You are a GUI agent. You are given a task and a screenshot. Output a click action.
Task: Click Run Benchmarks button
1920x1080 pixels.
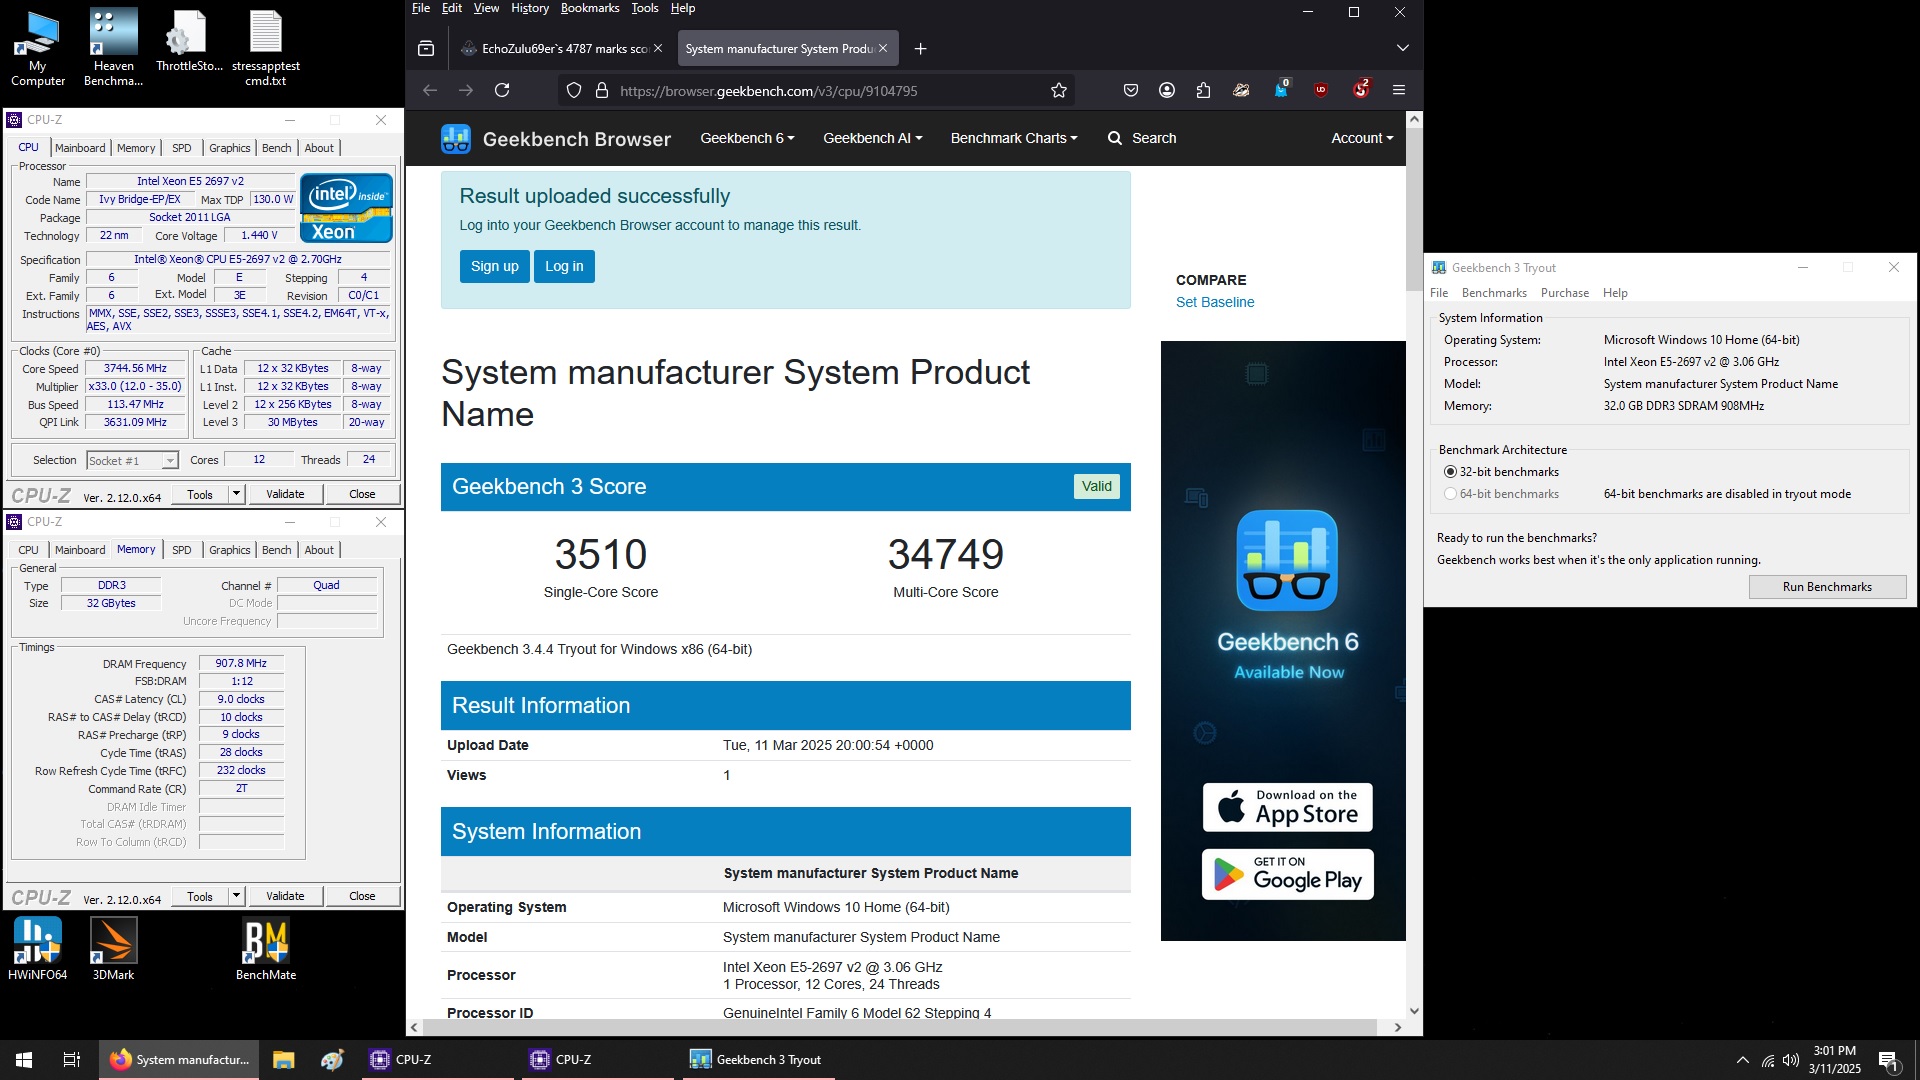tap(1827, 587)
